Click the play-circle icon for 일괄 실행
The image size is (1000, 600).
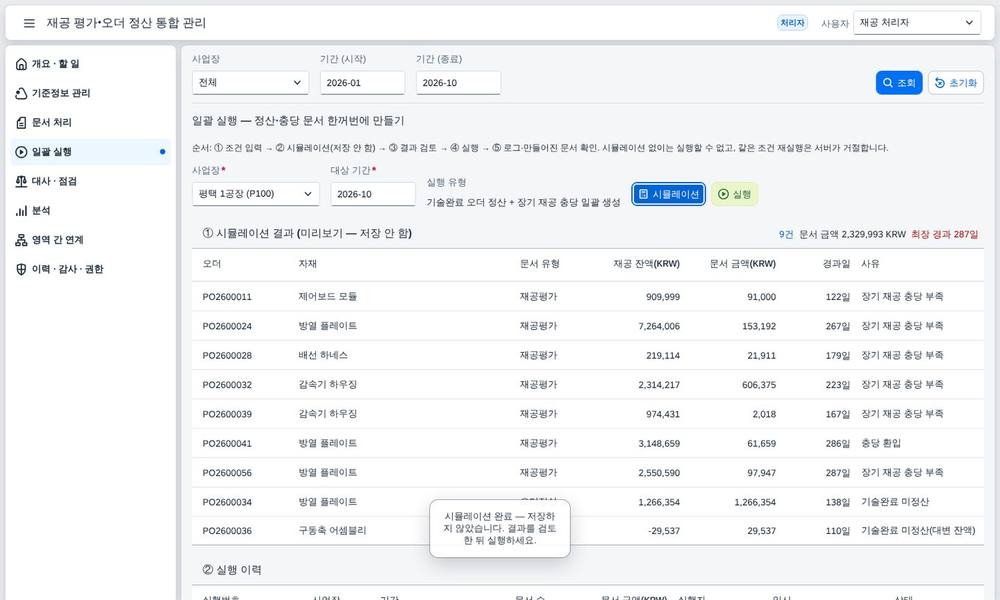21,152
